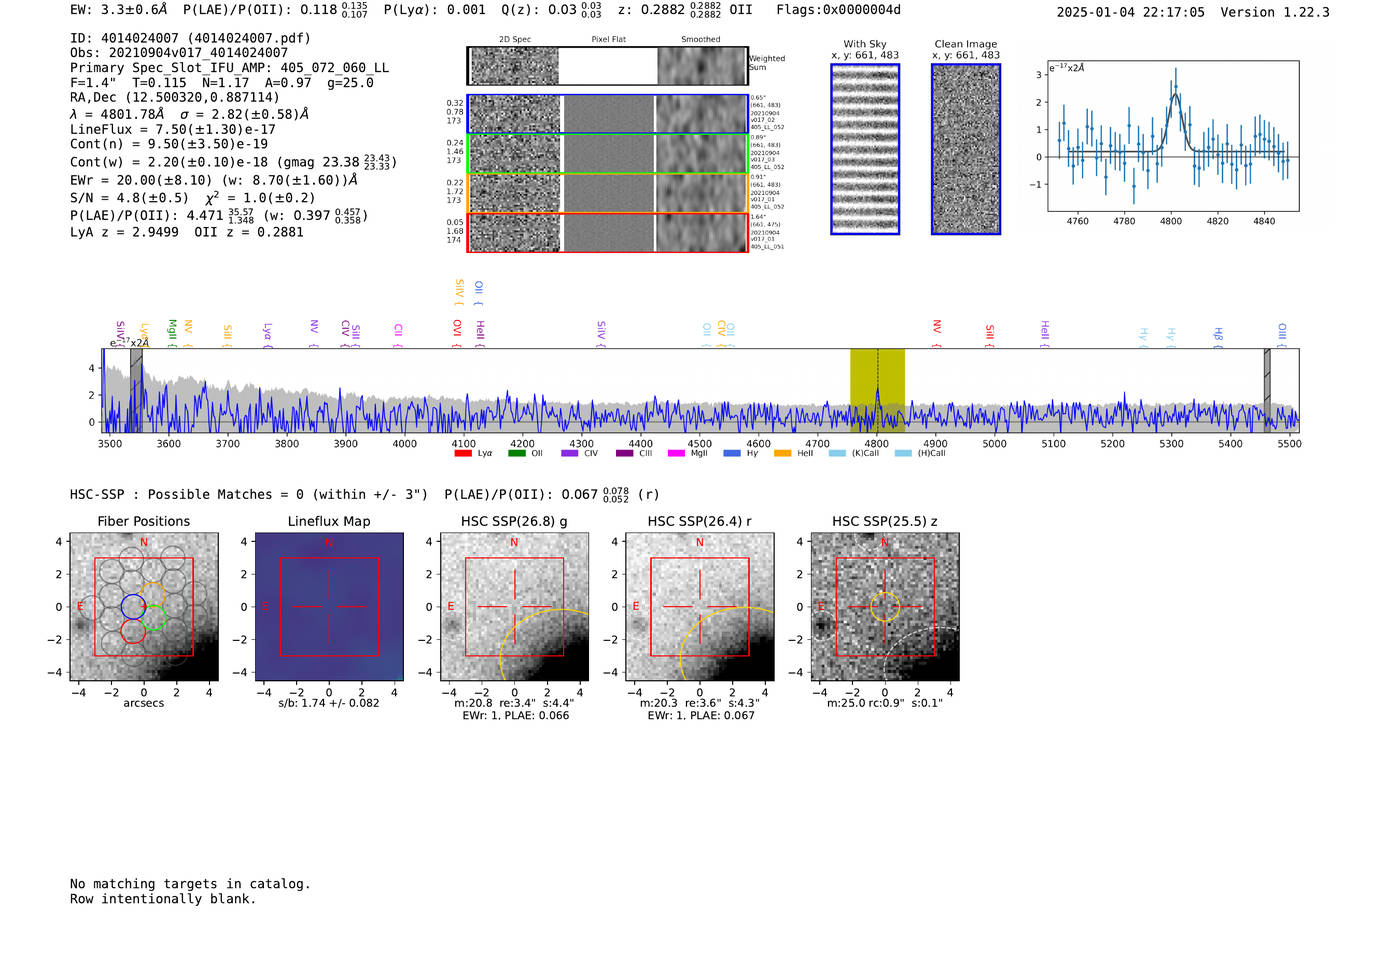Click the purple HeII marker near 5100

[1045, 333]
